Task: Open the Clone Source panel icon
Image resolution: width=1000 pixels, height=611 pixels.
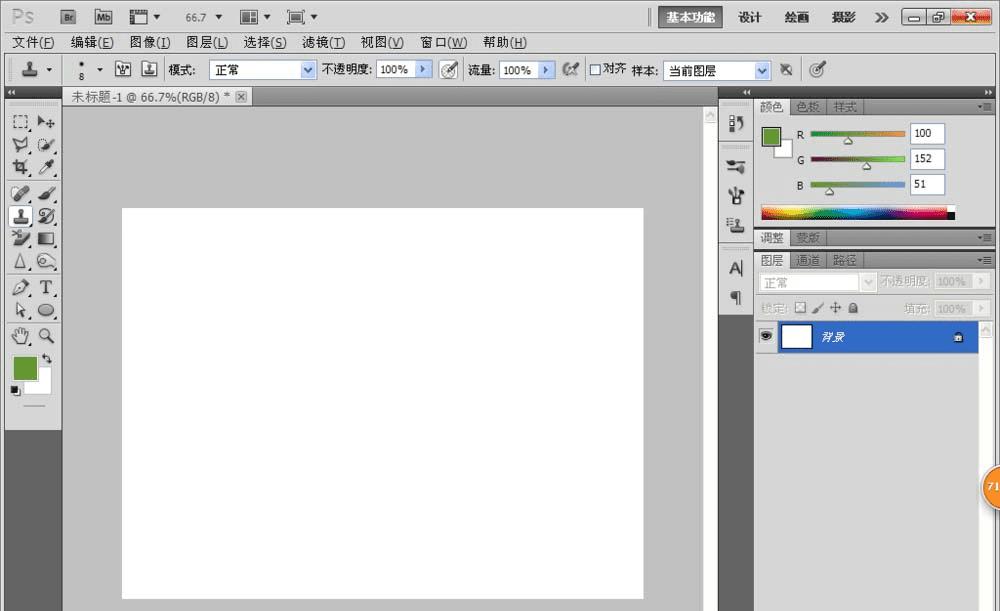Action: (736, 225)
